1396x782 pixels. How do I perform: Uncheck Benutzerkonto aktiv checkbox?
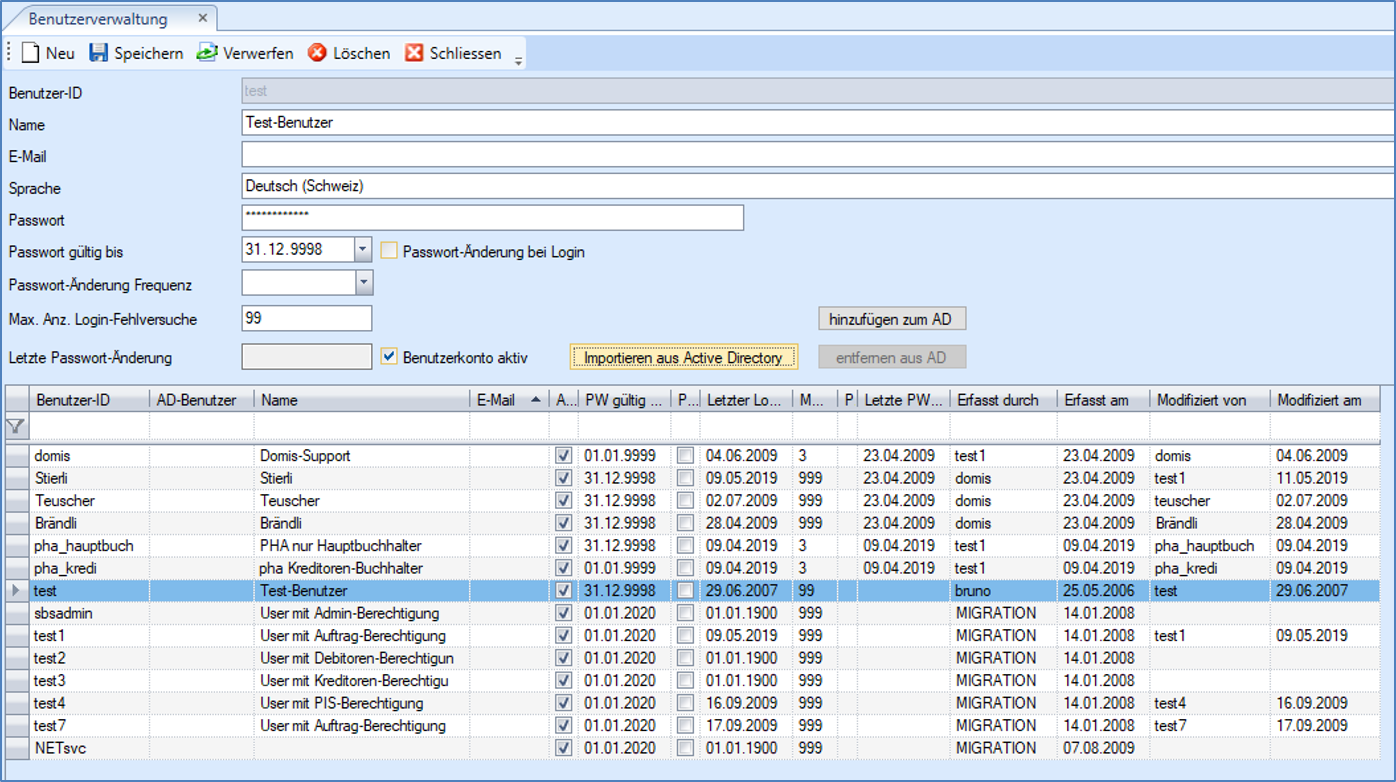point(389,357)
